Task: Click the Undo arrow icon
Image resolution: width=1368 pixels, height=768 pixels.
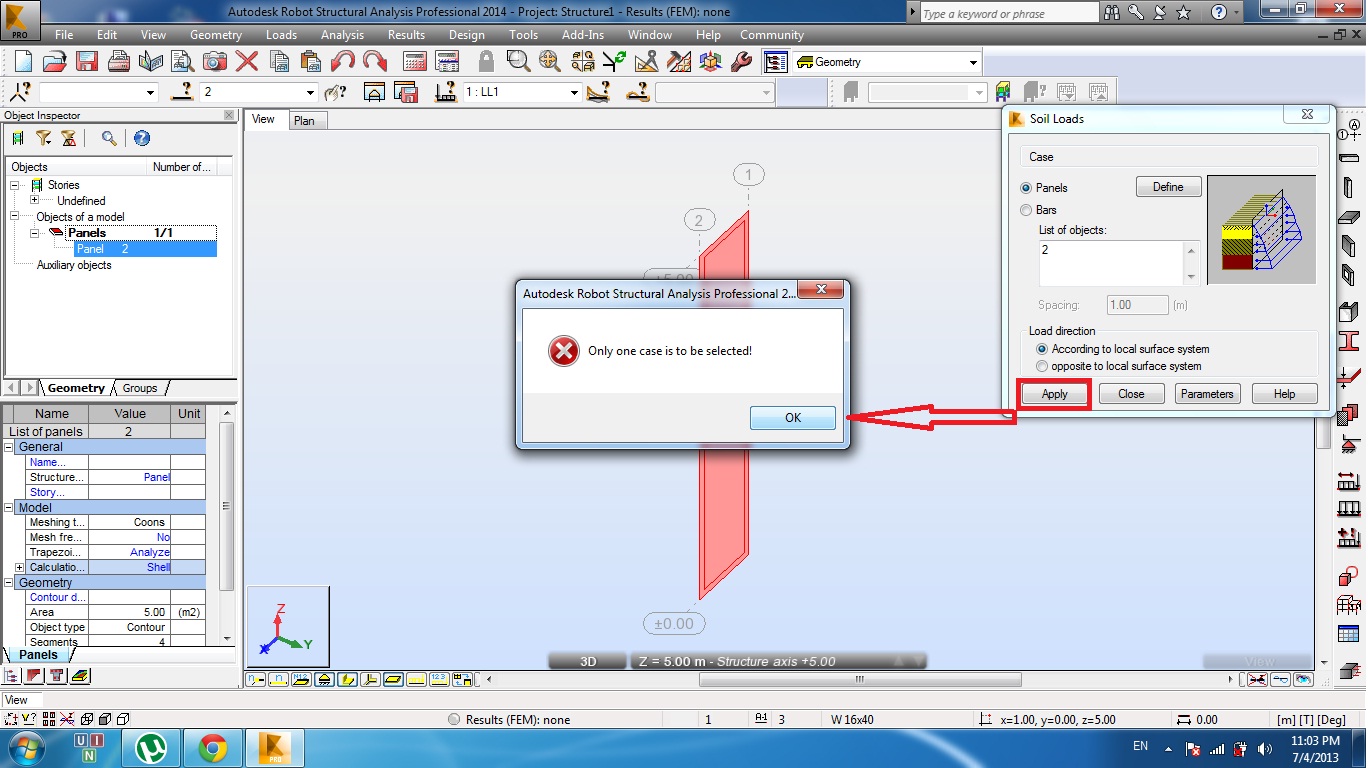Action: pos(343,61)
